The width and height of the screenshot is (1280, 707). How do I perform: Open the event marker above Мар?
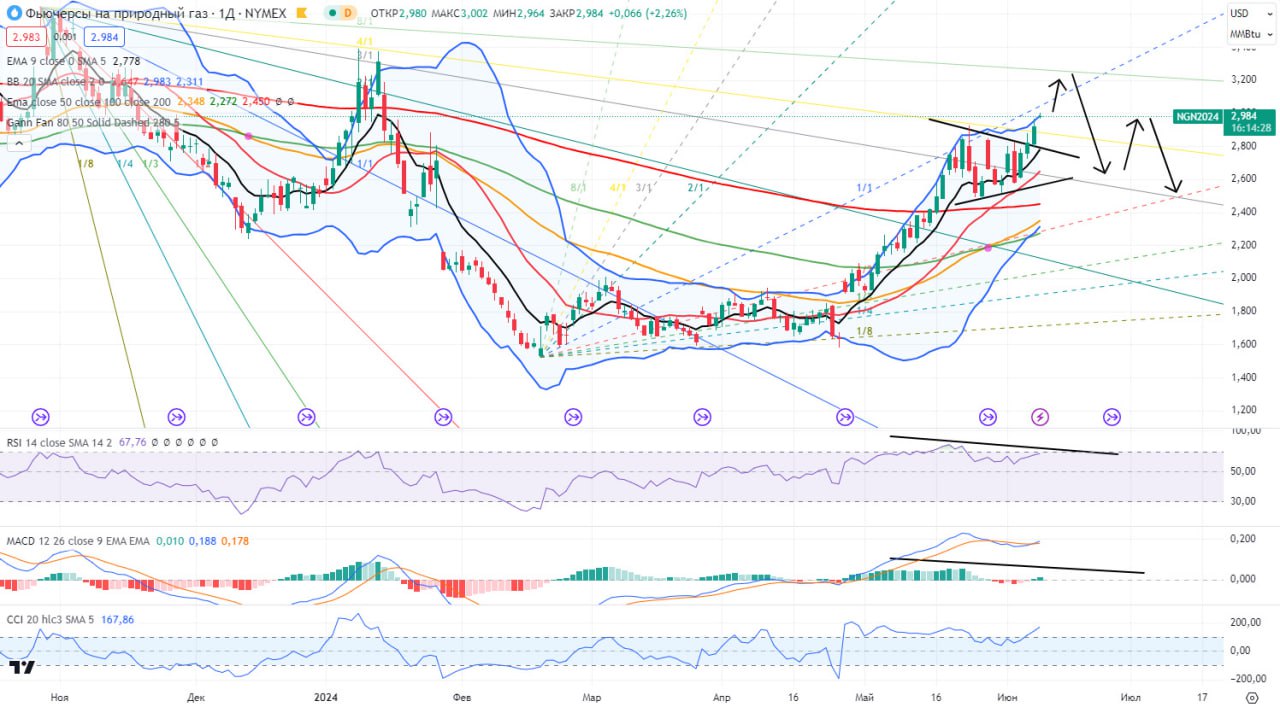point(573,416)
